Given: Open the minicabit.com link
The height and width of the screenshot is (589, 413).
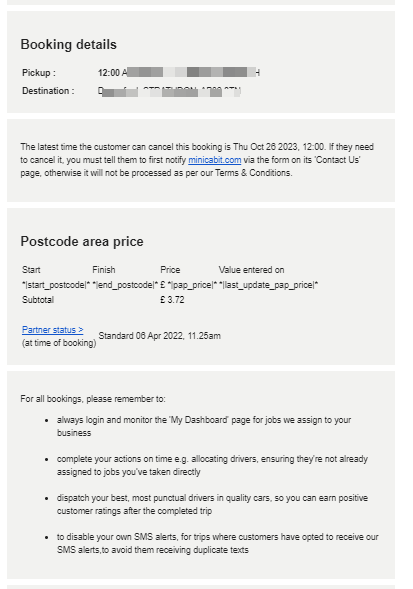Looking at the screenshot, I should coord(215,160).
